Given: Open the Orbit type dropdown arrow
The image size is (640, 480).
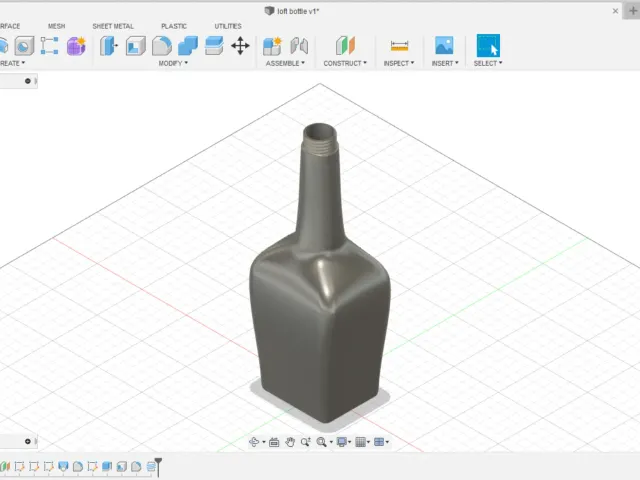Looking at the screenshot, I should pos(264,442).
